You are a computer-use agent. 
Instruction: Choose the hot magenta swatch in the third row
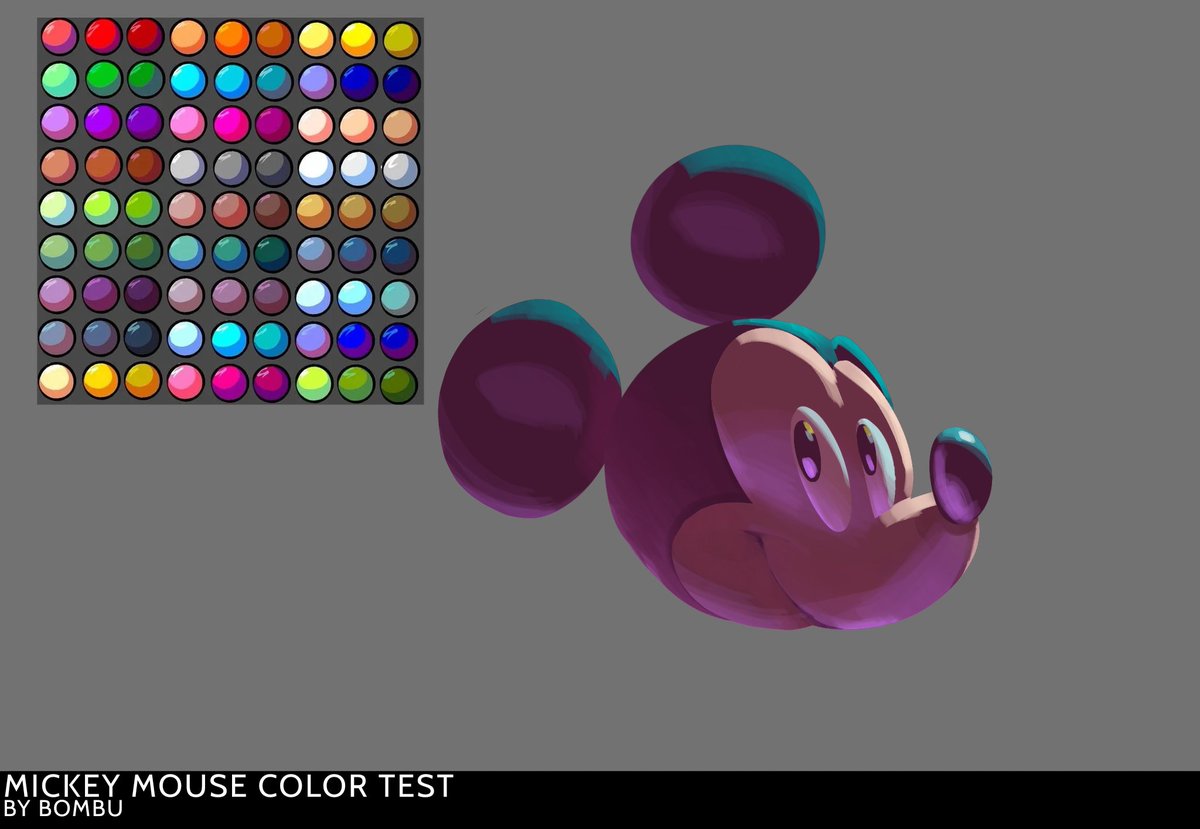(231, 124)
